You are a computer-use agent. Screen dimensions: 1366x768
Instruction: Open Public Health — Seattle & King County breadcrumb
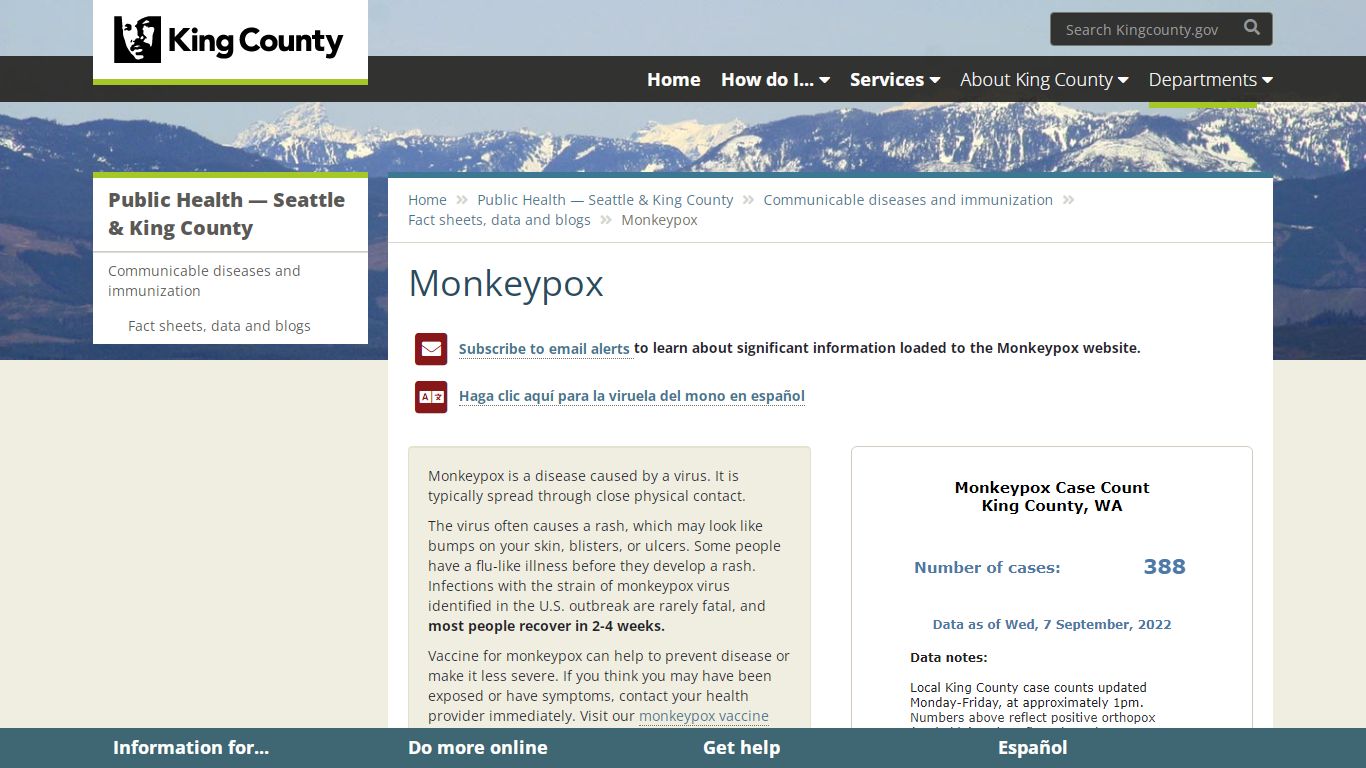pyautogui.click(x=605, y=200)
